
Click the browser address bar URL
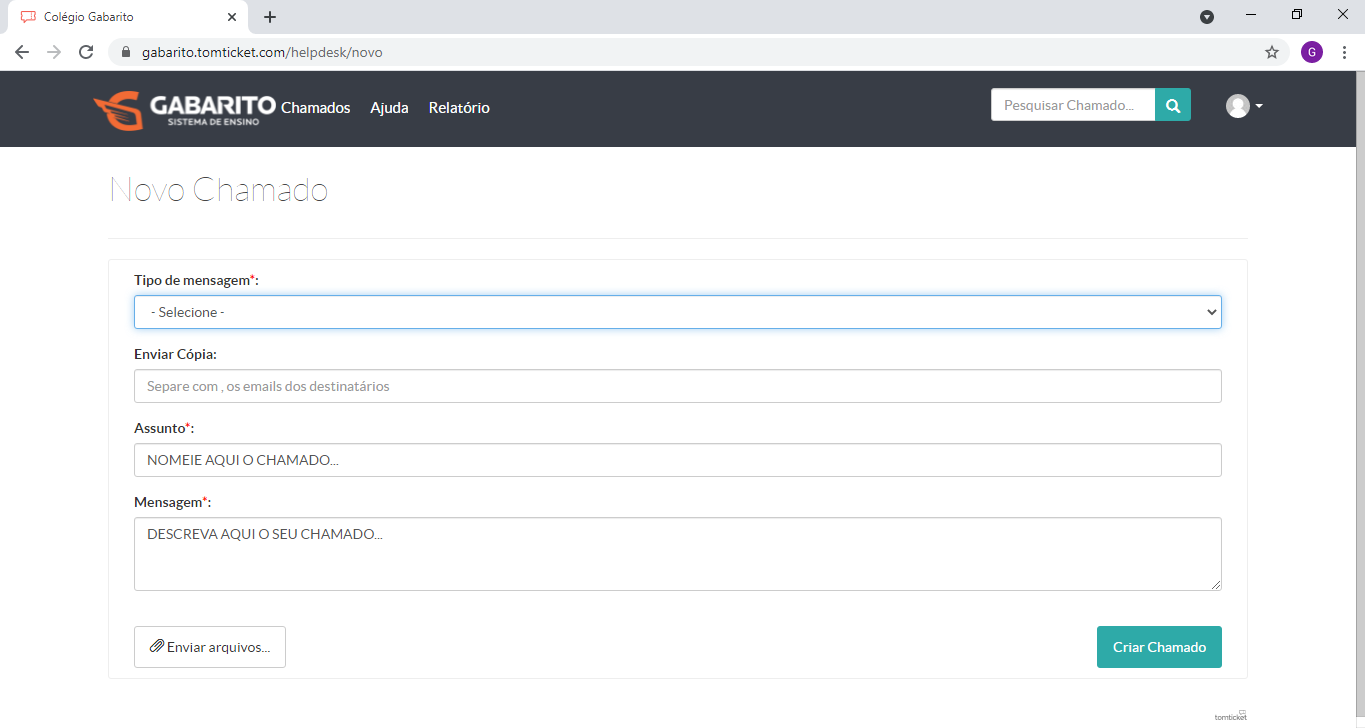(x=262, y=52)
